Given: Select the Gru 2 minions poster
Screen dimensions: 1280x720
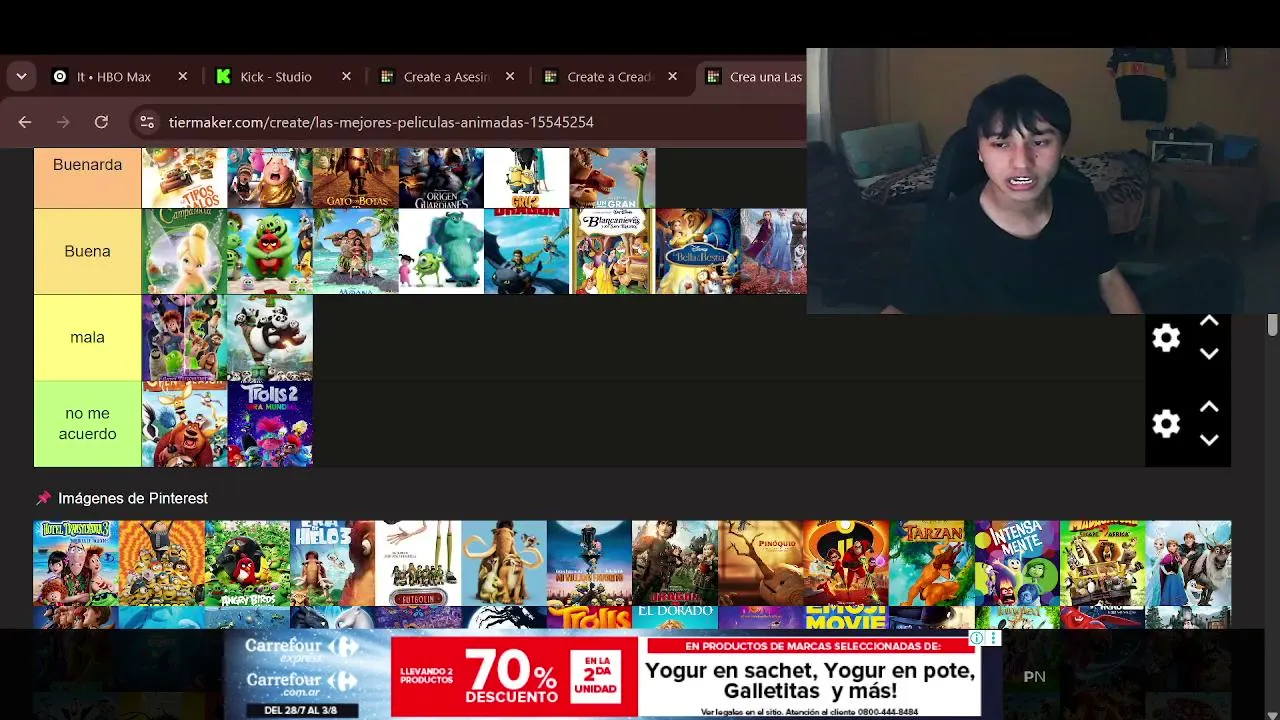Looking at the screenshot, I should (527, 178).
